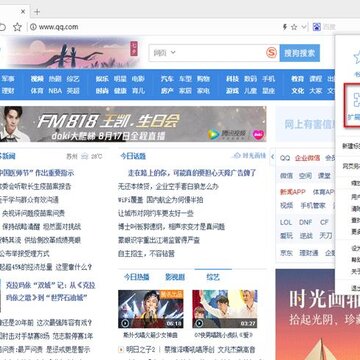Open the web page type dropdown in search box
Image resolution: width=360 pixels, height=360 pixels.
click(x=164, y=53)
